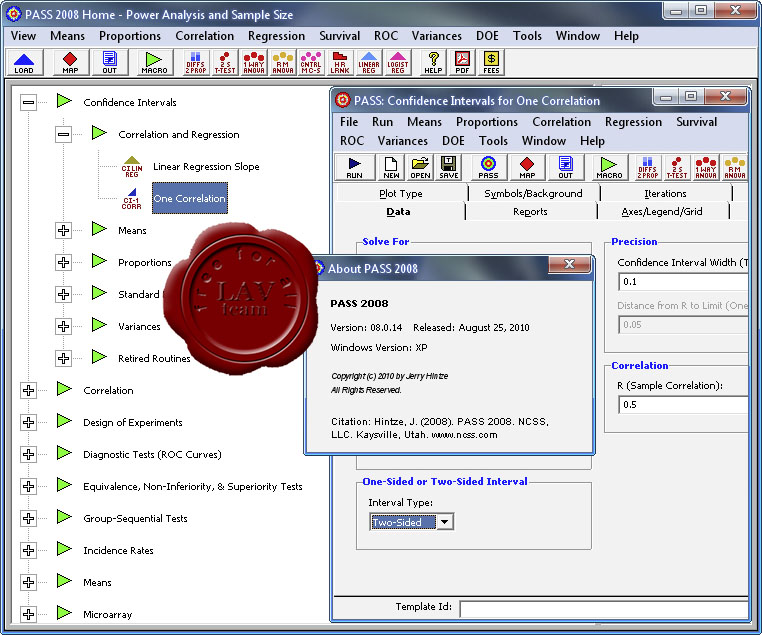The height and width of the screenshot is (635, 762).
Task: Click the green arrow icon beside Correlation
Action: [64, 389]
